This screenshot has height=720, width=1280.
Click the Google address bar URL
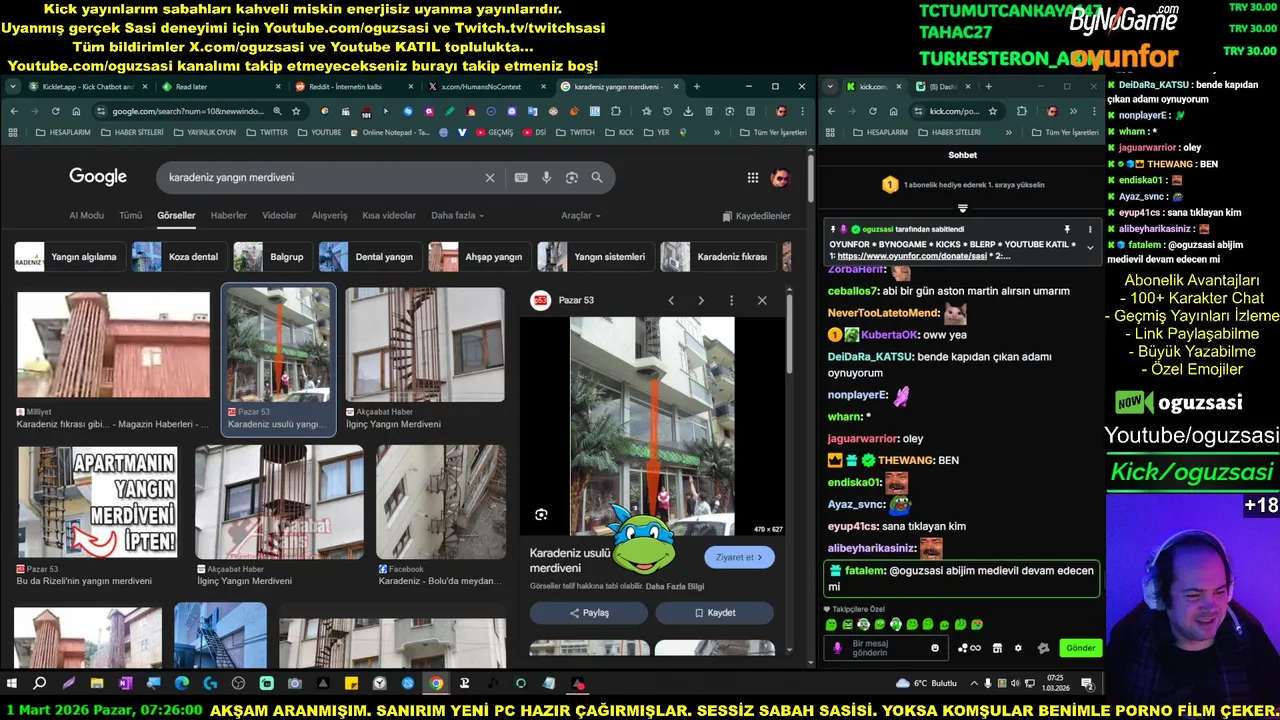pos(190,111)
